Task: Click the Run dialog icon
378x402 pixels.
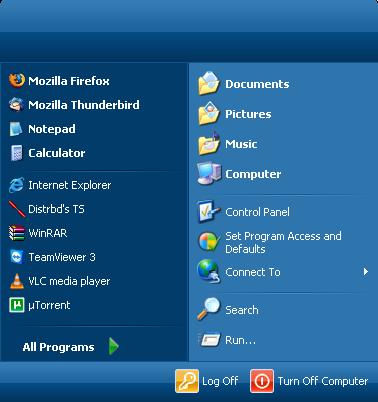Action: click(x=210, y=340)
